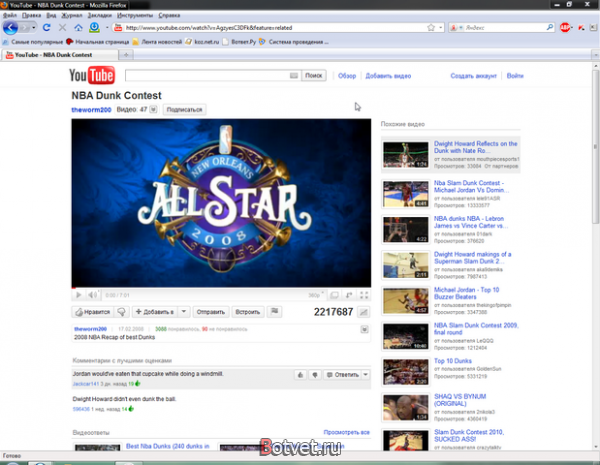Viewport: 600px width, 465px height.
Task: Open the Журнал menu
Action: click(x=72, y=15)
